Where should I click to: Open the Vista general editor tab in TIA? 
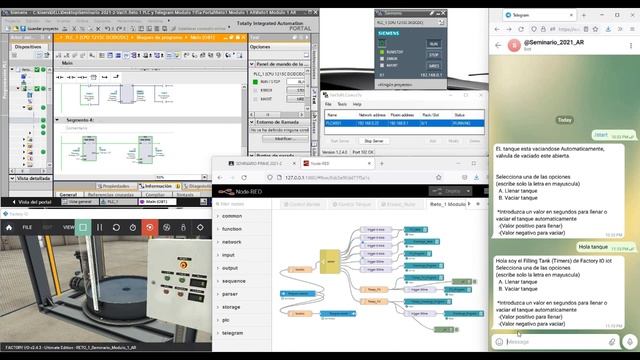[x=80, y=202]
